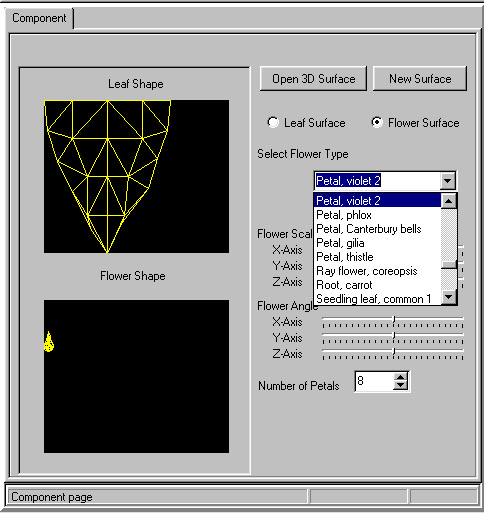Click the dropdown list scrollbar thumb
This screenshot has height=514, width=484.
(449, 264)
